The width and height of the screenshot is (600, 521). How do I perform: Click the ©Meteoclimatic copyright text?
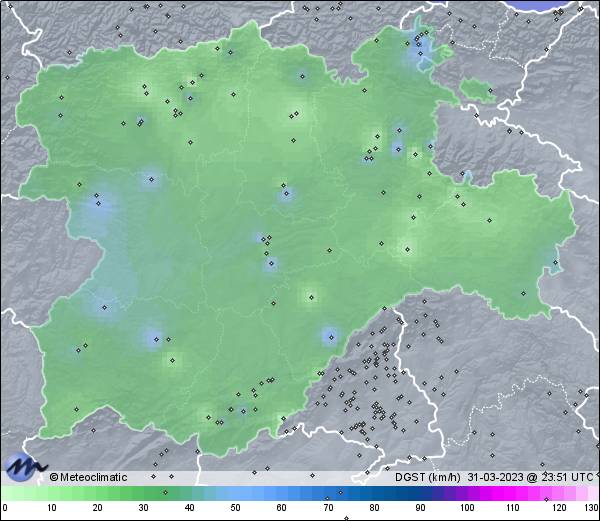[88, 477]
